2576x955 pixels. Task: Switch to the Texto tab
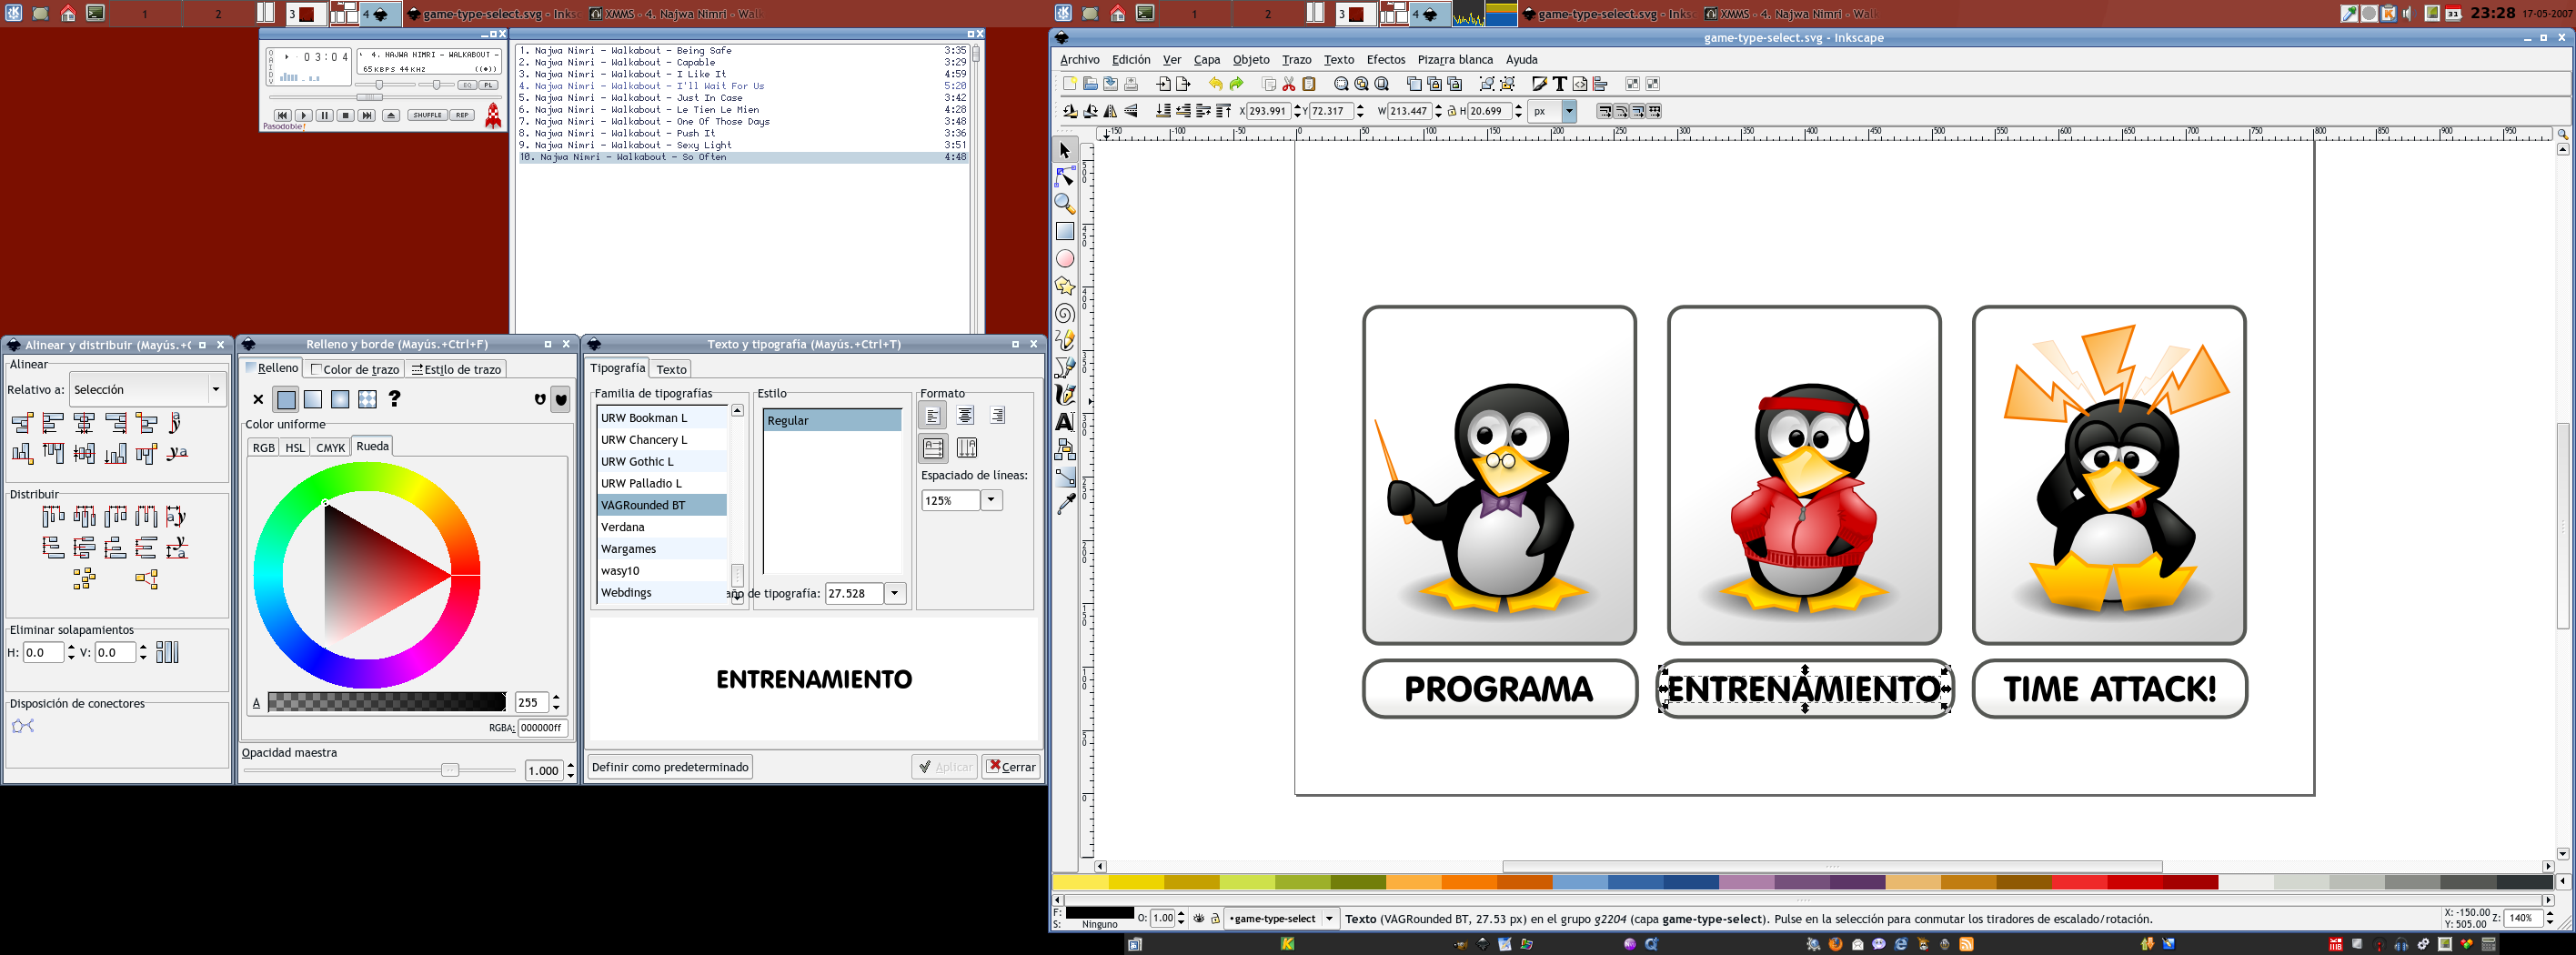[671, 369]
